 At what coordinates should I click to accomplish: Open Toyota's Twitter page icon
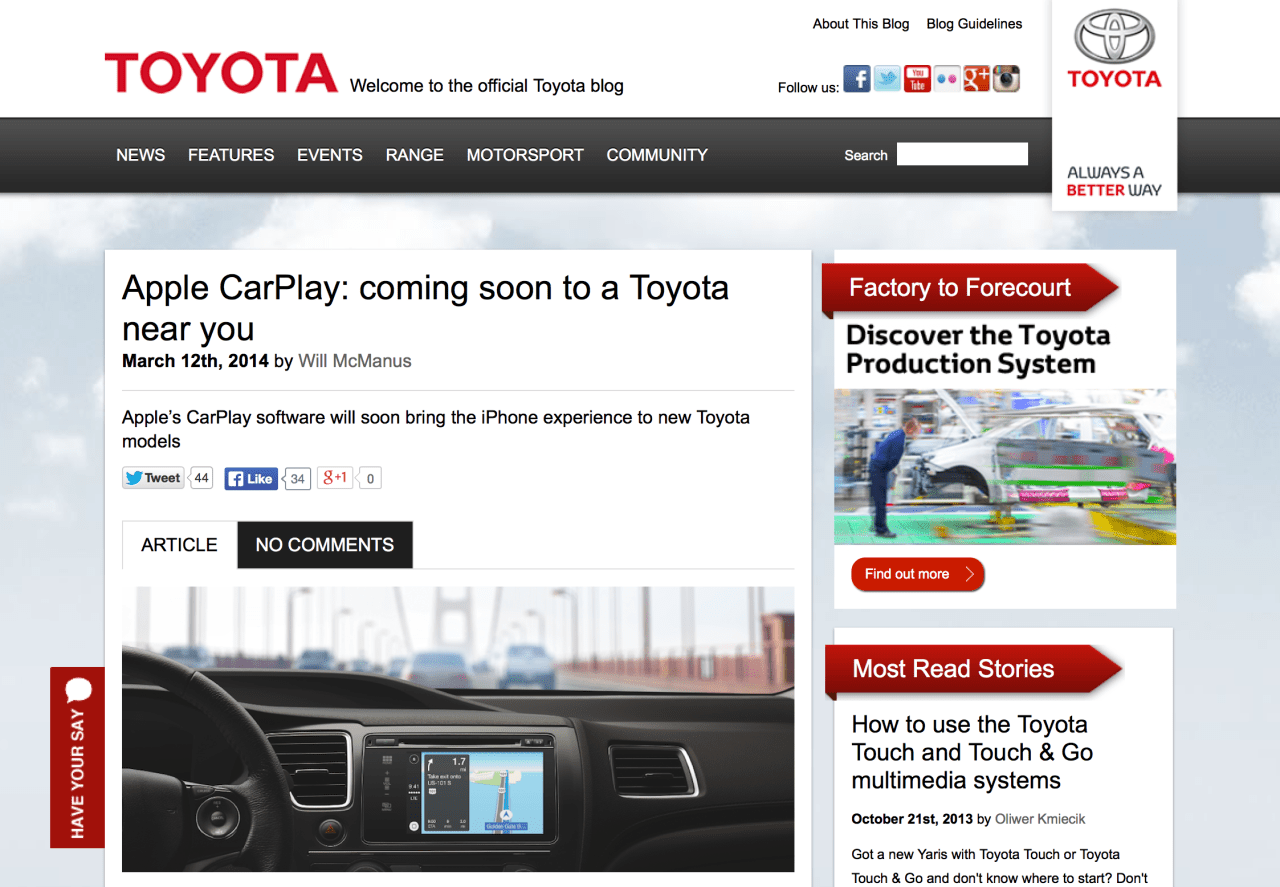[887, 78]
